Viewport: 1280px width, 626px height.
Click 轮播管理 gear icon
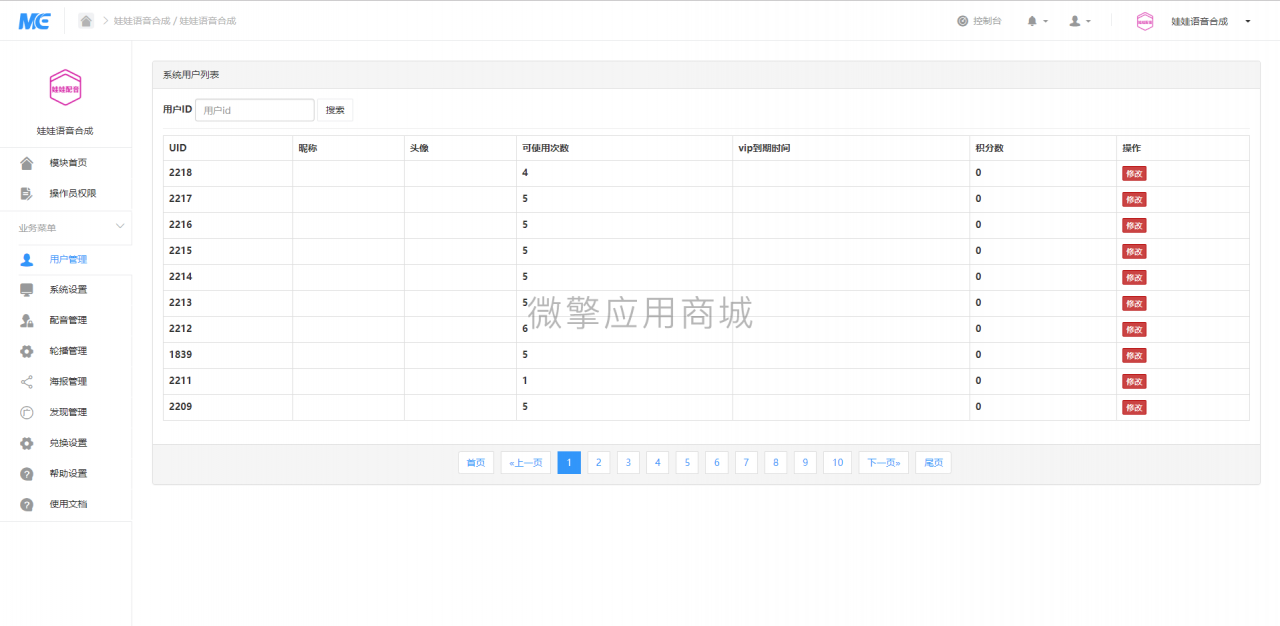coord(27,351)
